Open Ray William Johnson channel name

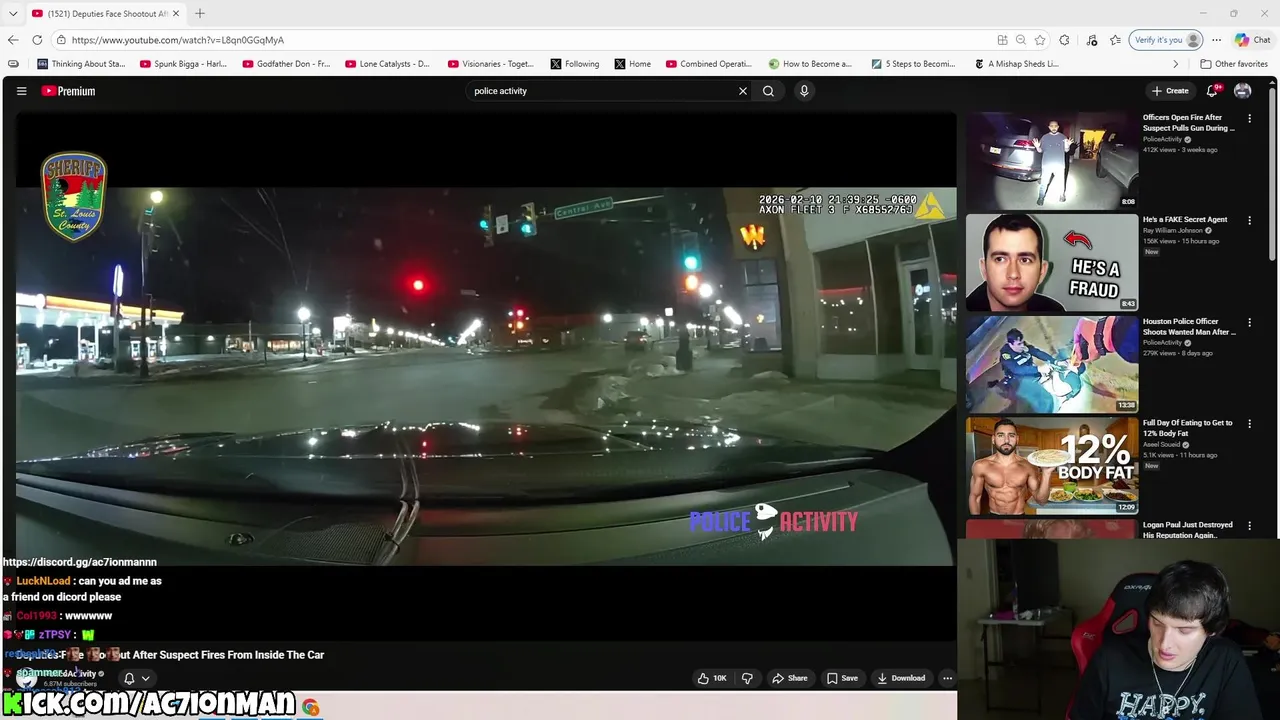pyautogui.click(x=1173, y=231)
